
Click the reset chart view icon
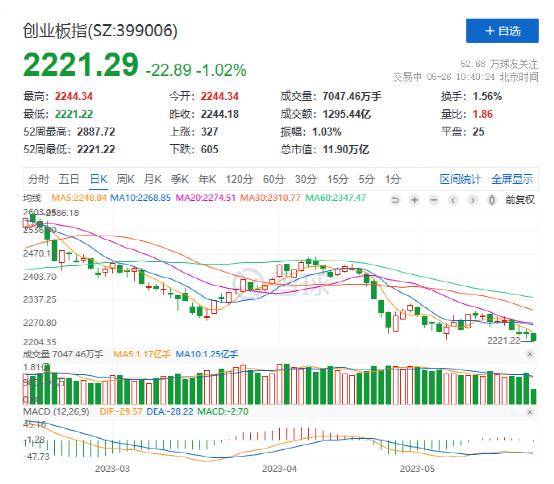[395, 200]
